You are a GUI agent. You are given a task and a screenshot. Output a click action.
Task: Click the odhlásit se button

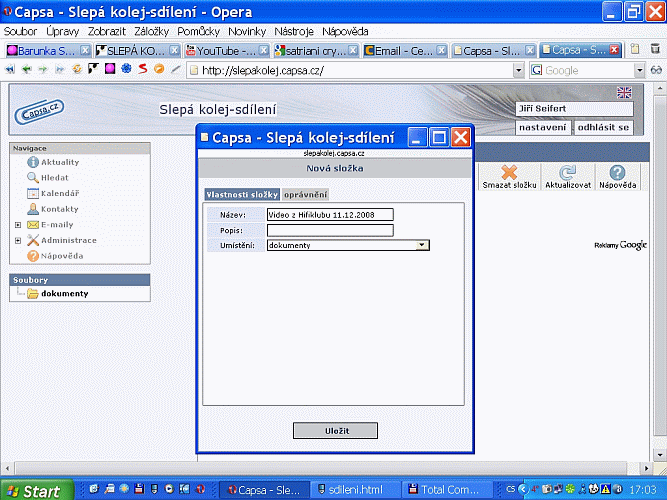coord(603,127)
